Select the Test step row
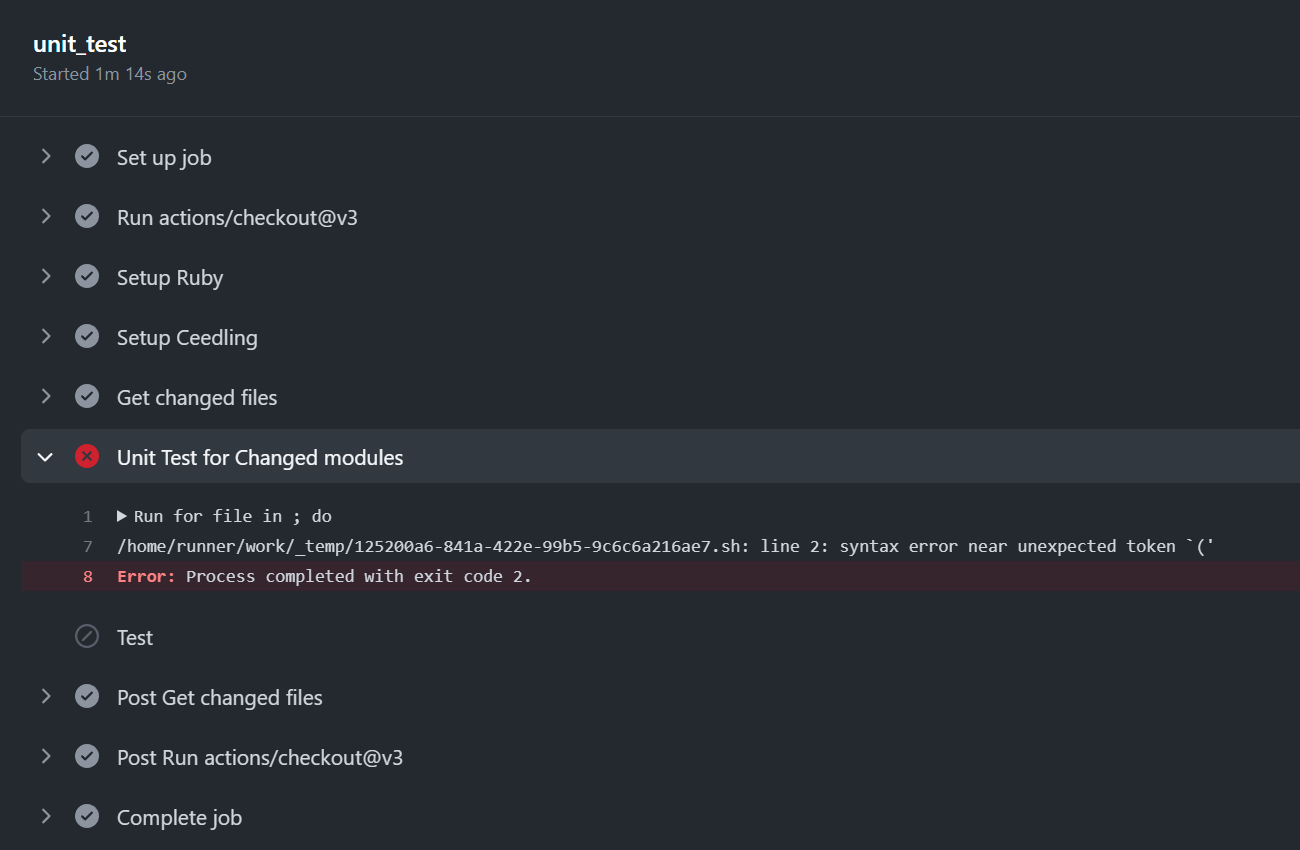The image size is (1300, 850). 135,638
